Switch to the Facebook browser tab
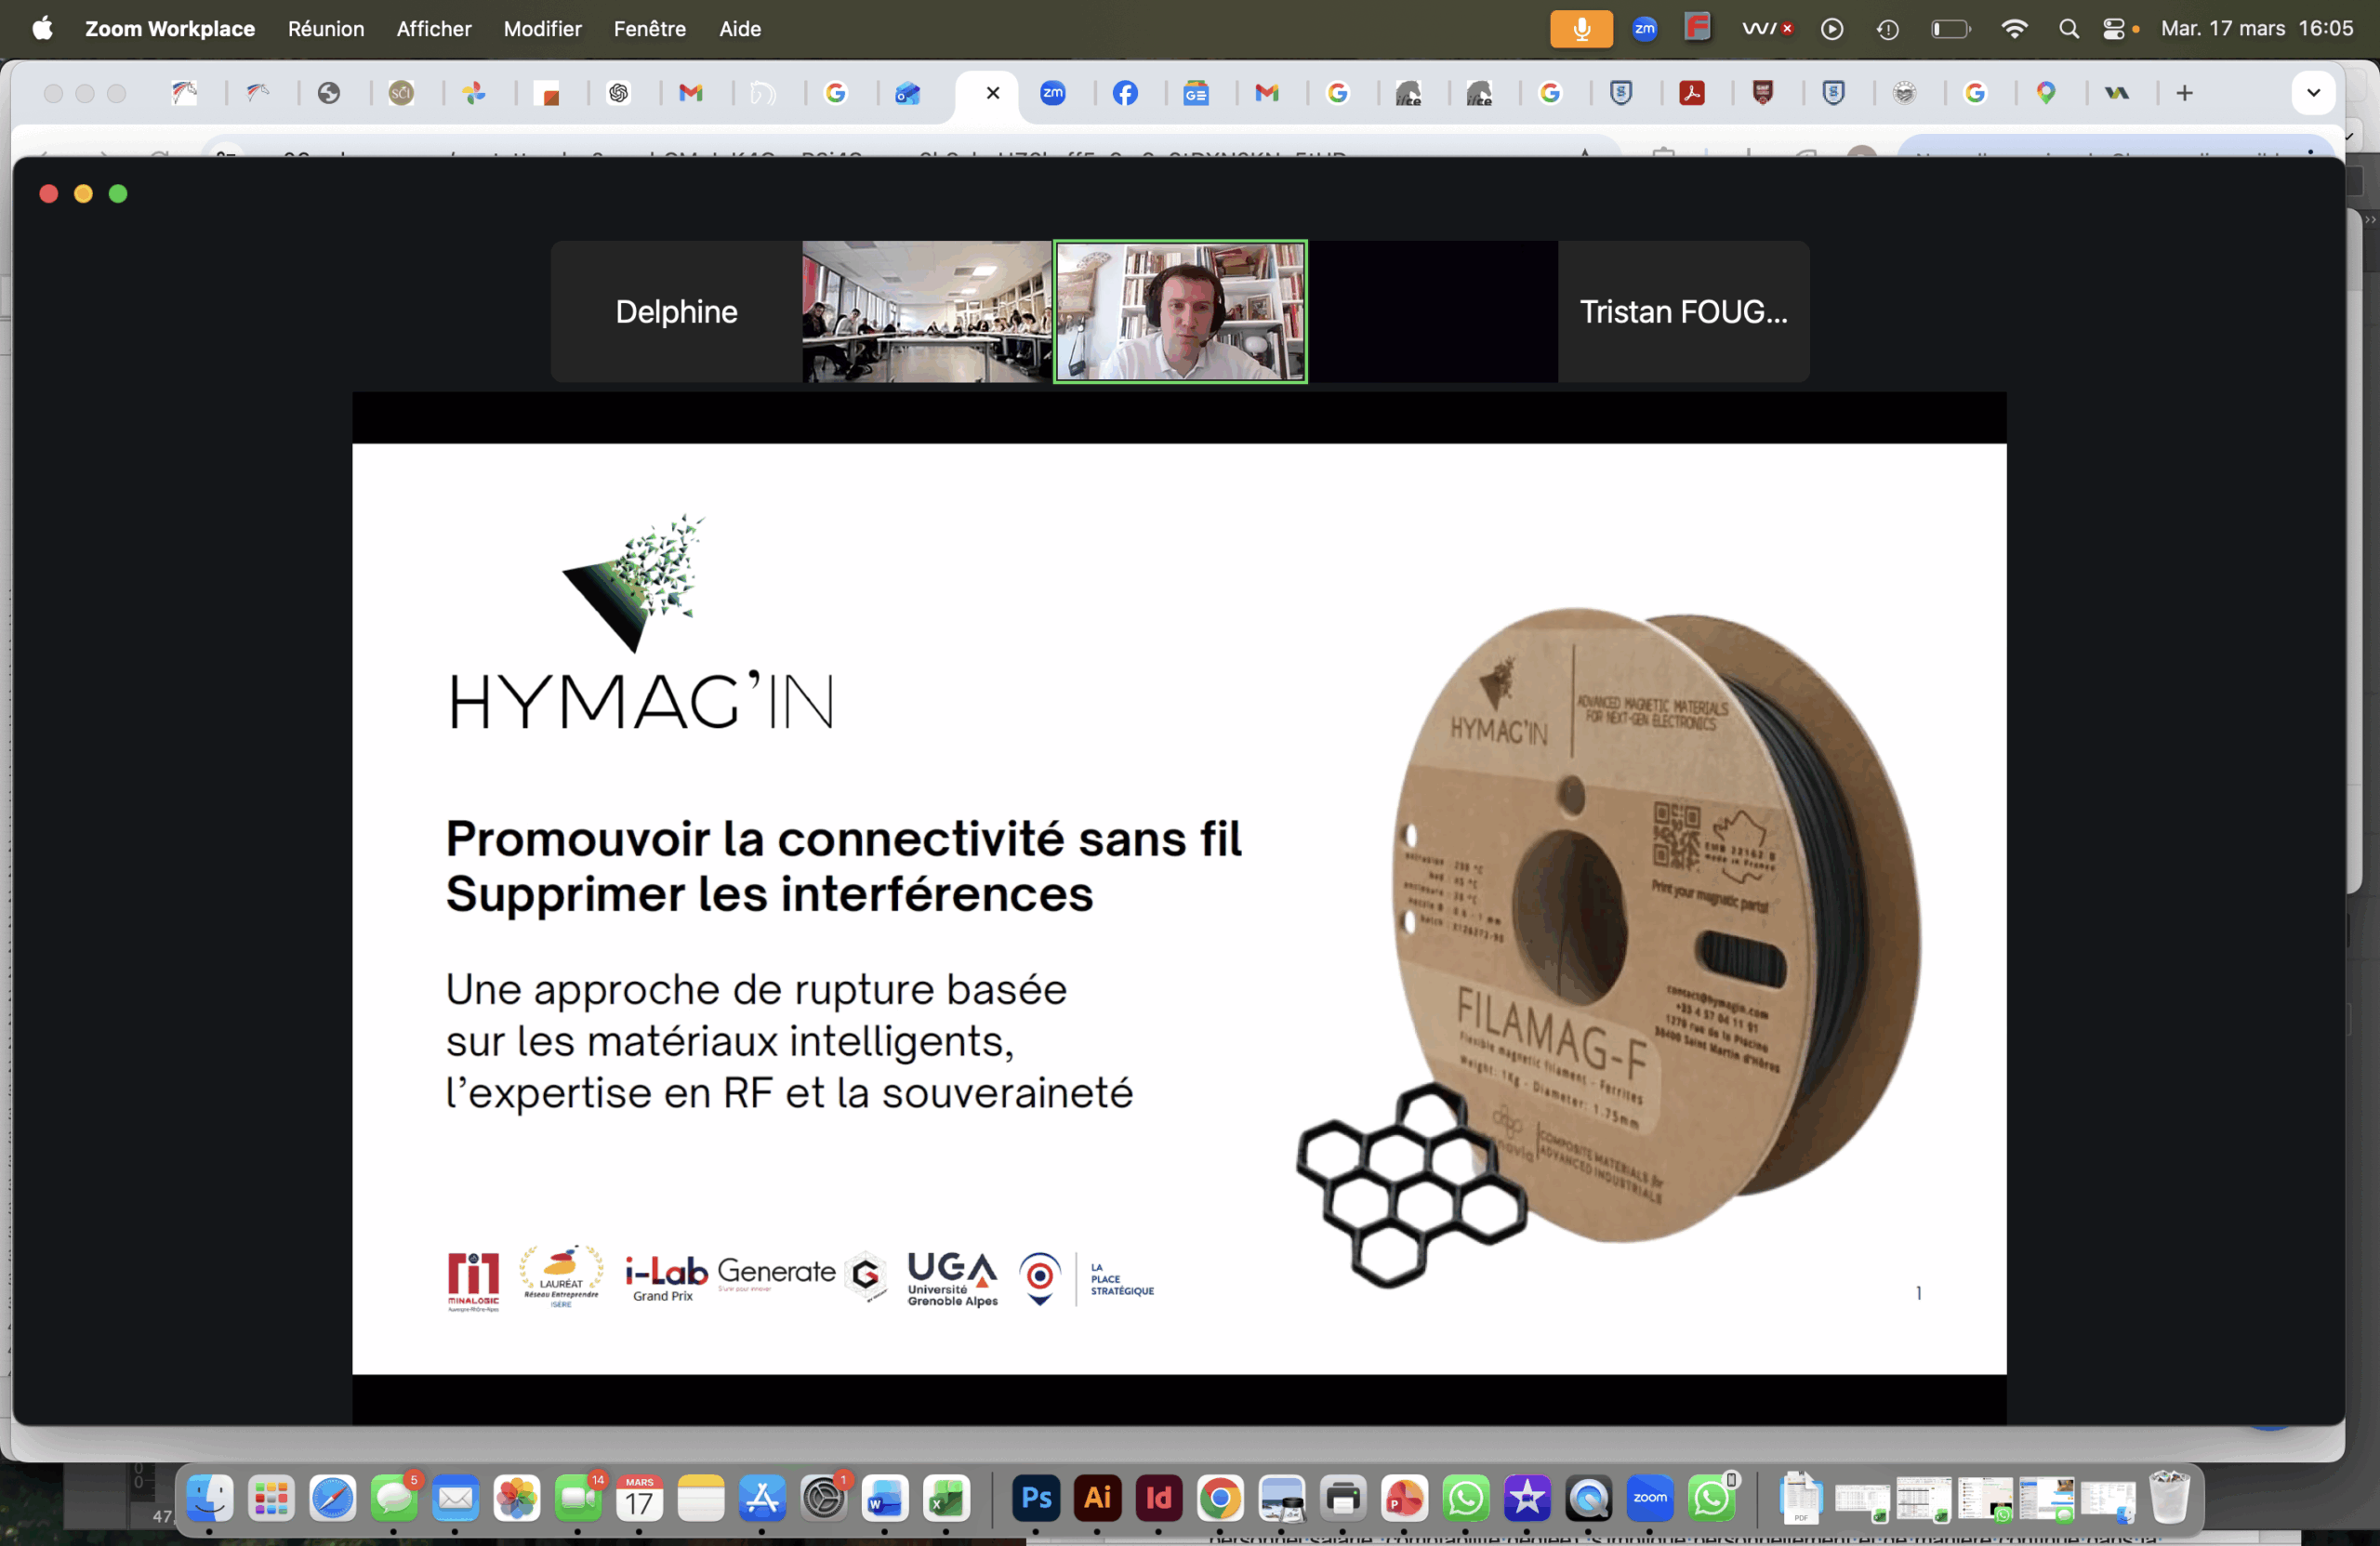Screen dimensions: 2380x1546 [x=1125, y=93]
